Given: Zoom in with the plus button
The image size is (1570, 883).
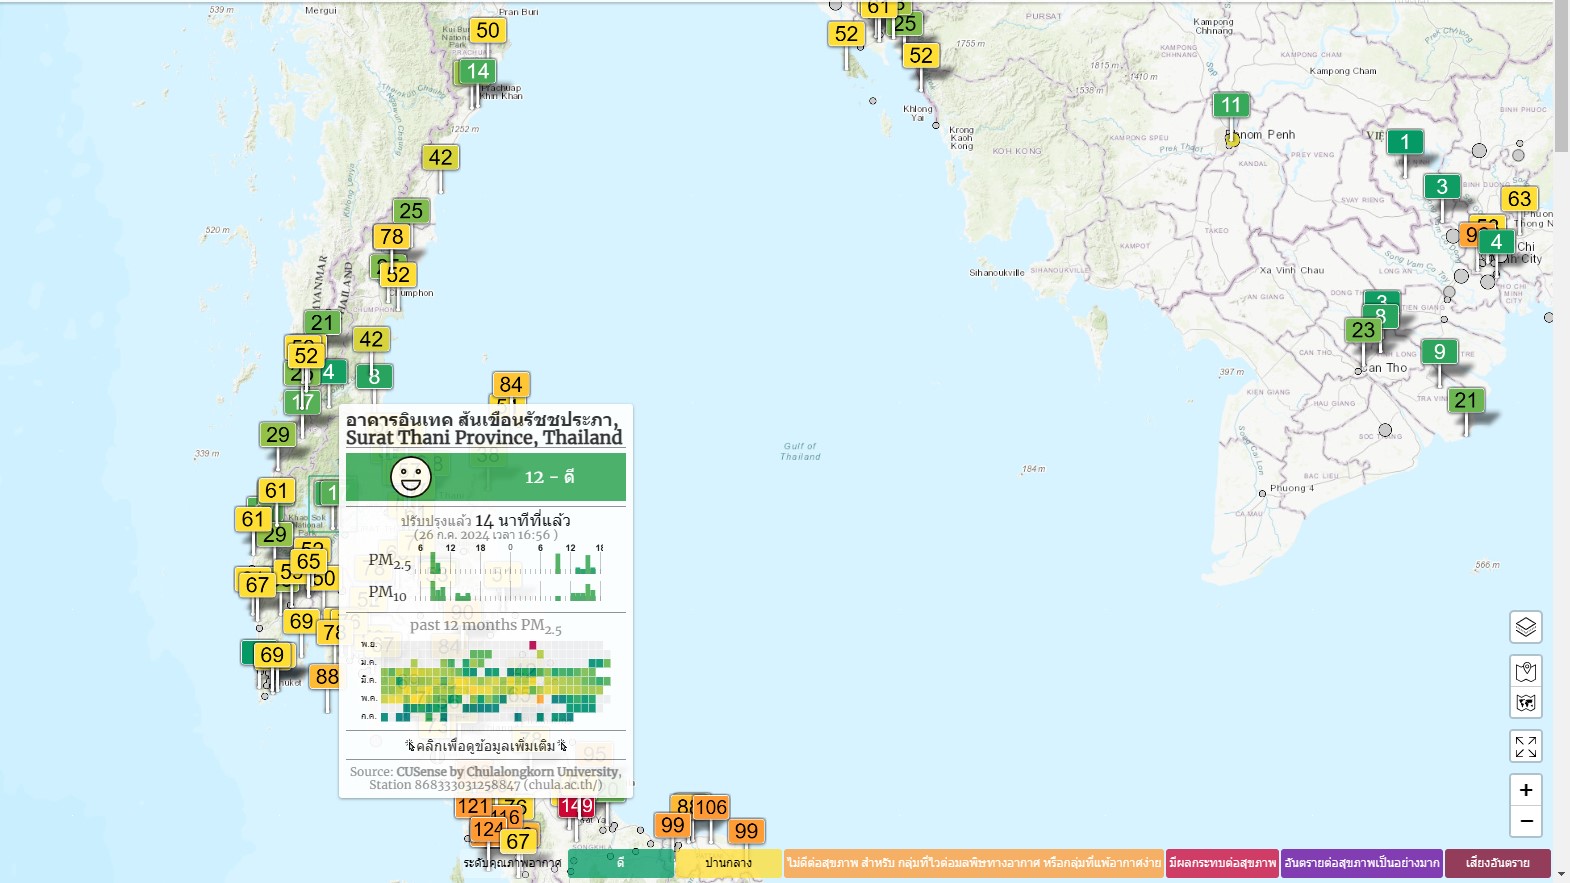Looking at the screenshot, I should click(1525, 790).
